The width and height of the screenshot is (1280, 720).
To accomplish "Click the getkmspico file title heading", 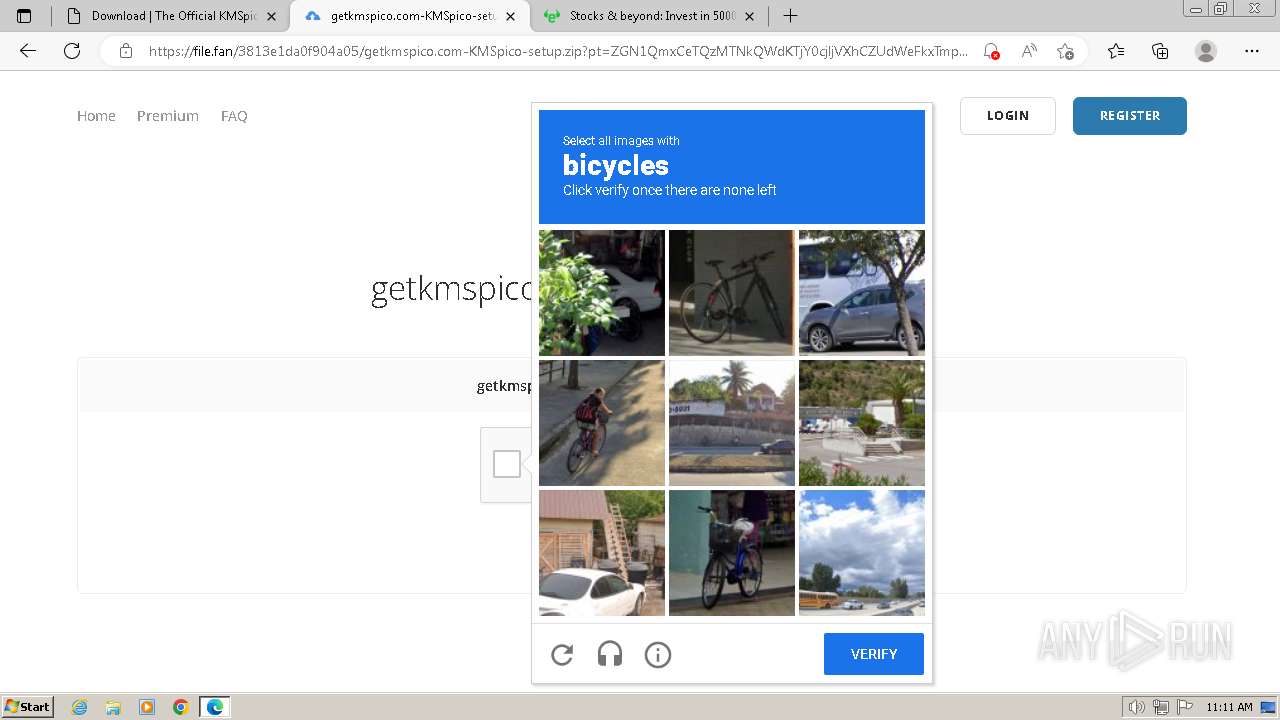I will point(451,290).
